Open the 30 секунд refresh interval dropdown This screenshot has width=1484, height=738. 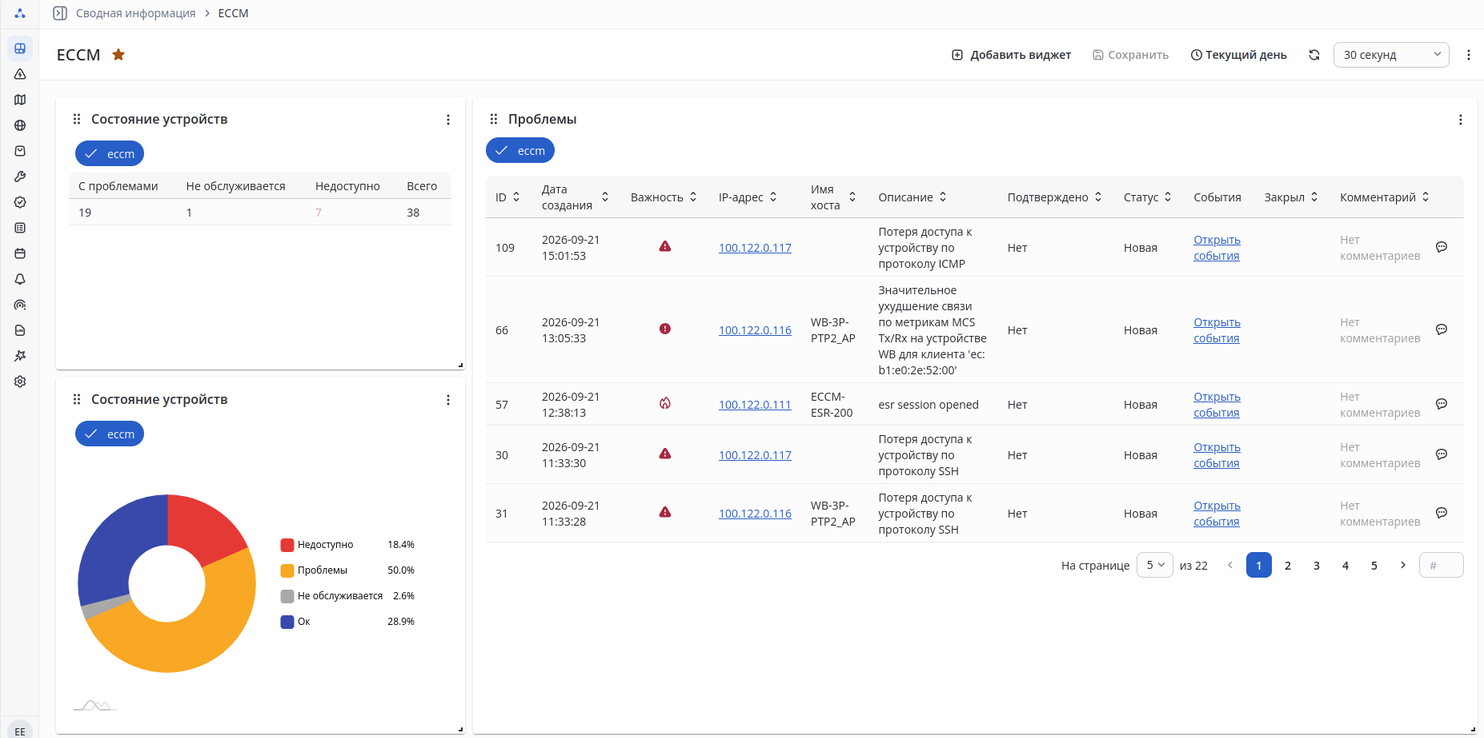1391,55
